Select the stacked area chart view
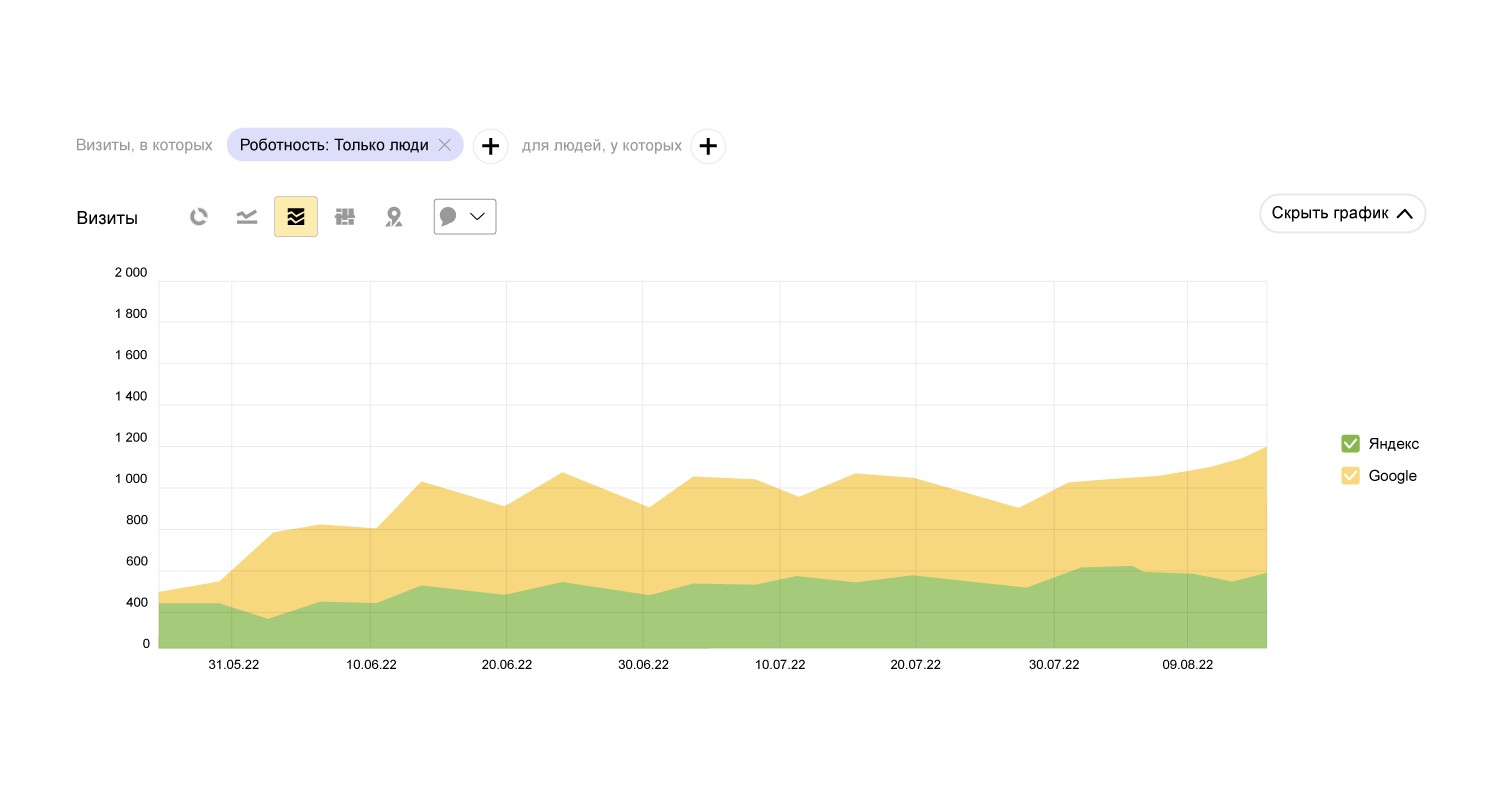The image size is (1500, 800). pos(296,217)
